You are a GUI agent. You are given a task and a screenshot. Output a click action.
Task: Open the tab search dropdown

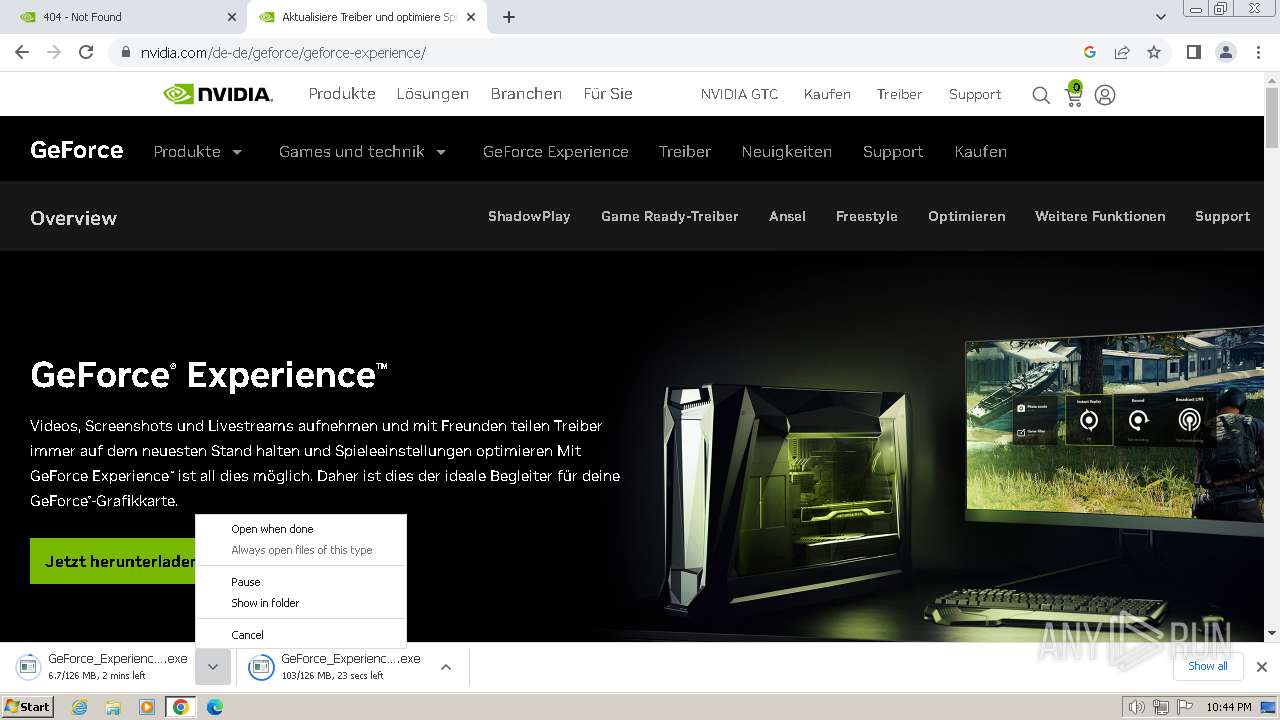click(1161, 17)
